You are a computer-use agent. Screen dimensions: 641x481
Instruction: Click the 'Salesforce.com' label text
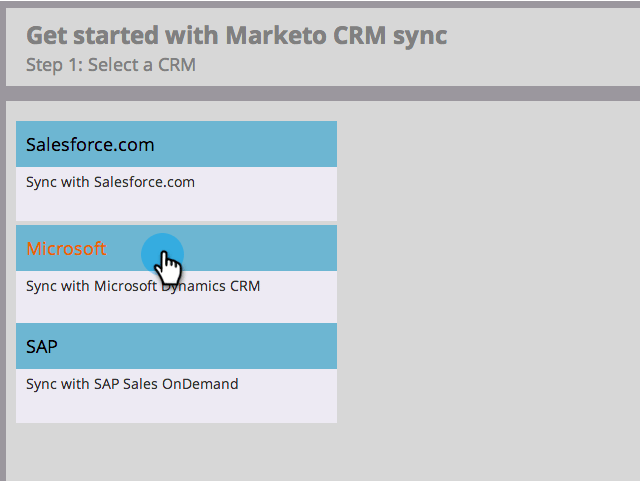[90, 144]
